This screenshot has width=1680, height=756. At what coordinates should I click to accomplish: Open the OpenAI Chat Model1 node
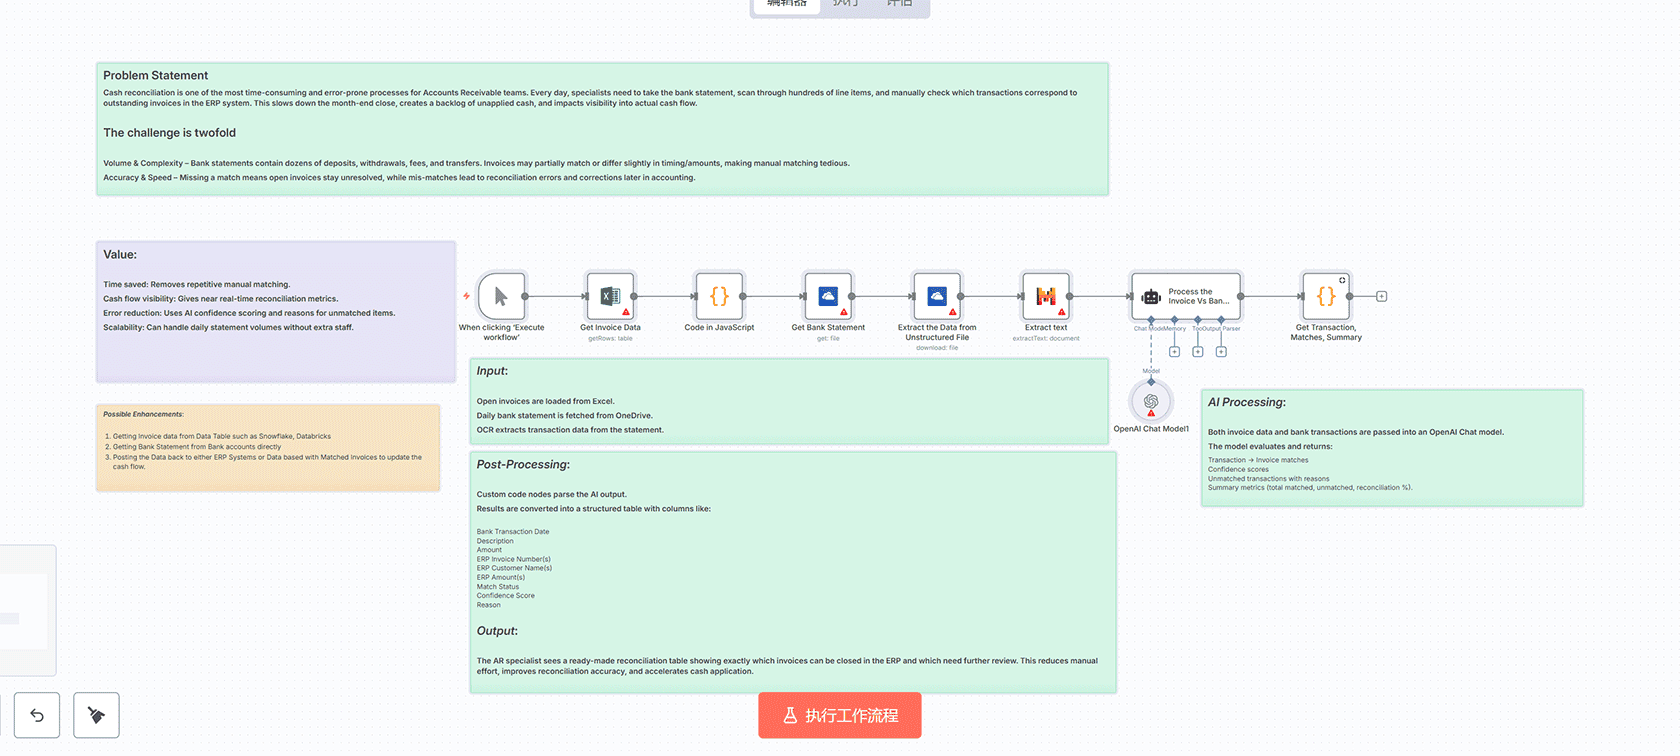pyautogui.click(x=1151, y=402)
